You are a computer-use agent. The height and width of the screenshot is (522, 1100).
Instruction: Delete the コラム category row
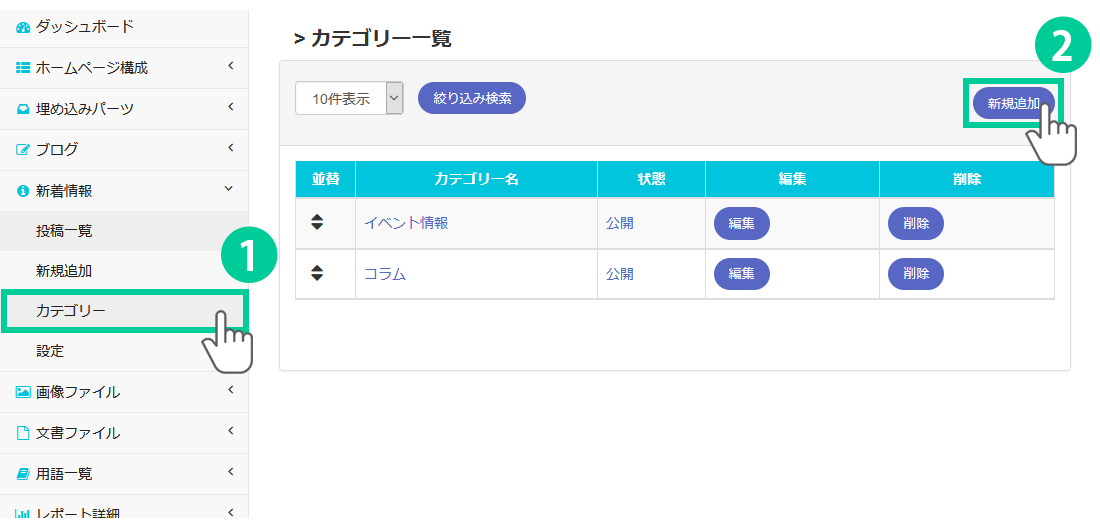(915, 273)
